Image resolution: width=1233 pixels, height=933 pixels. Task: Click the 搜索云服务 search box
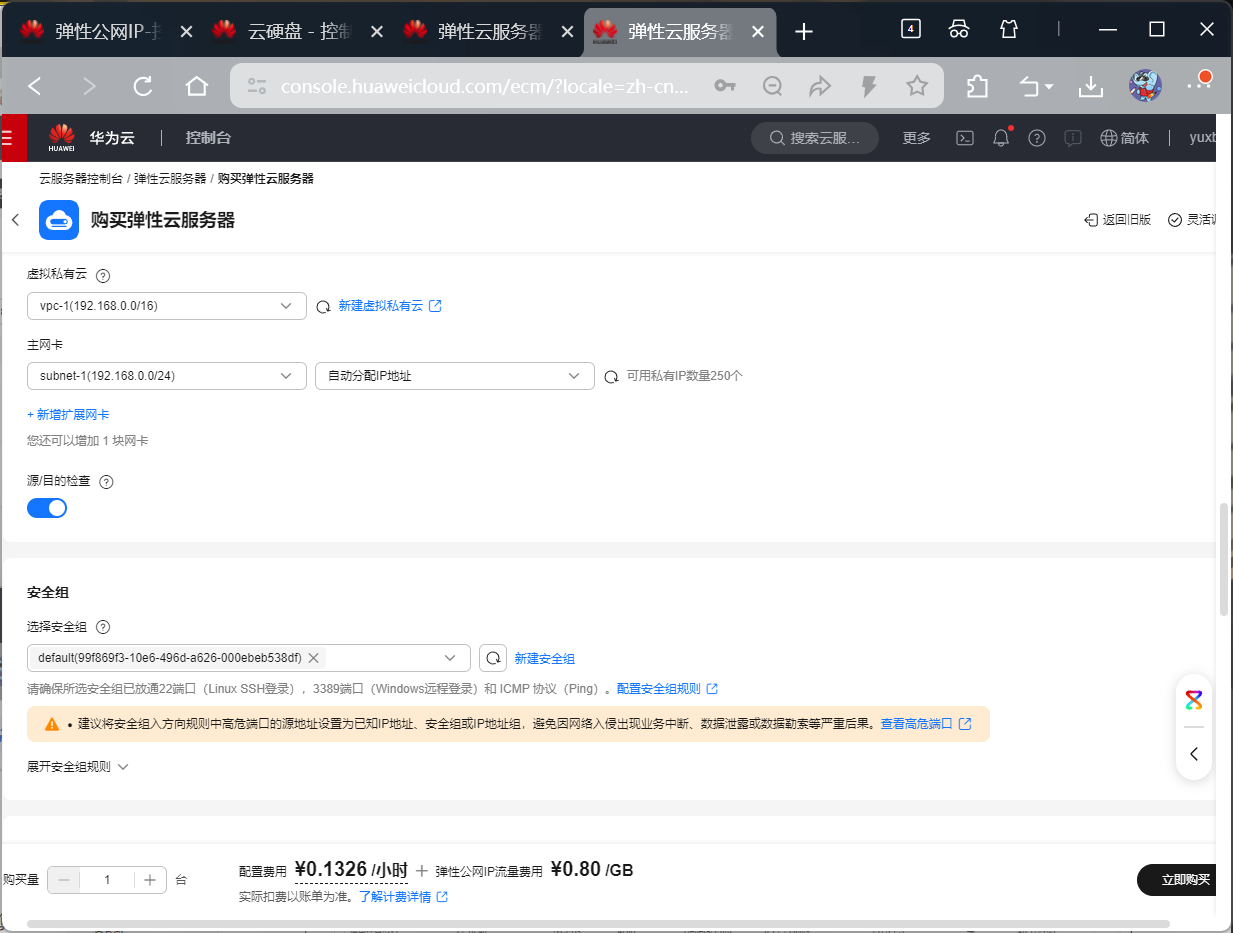[815, 138]
